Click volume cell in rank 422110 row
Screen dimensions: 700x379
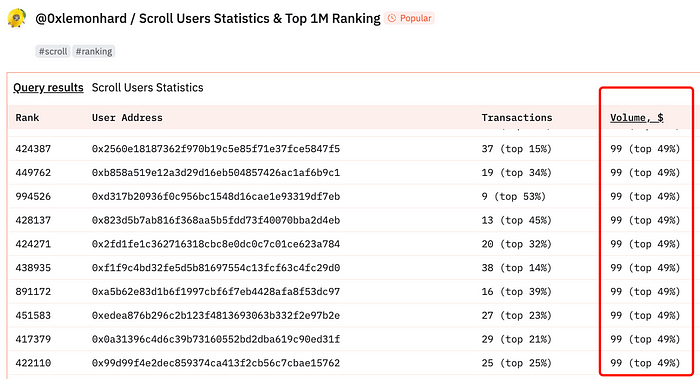tap(645, 363)
